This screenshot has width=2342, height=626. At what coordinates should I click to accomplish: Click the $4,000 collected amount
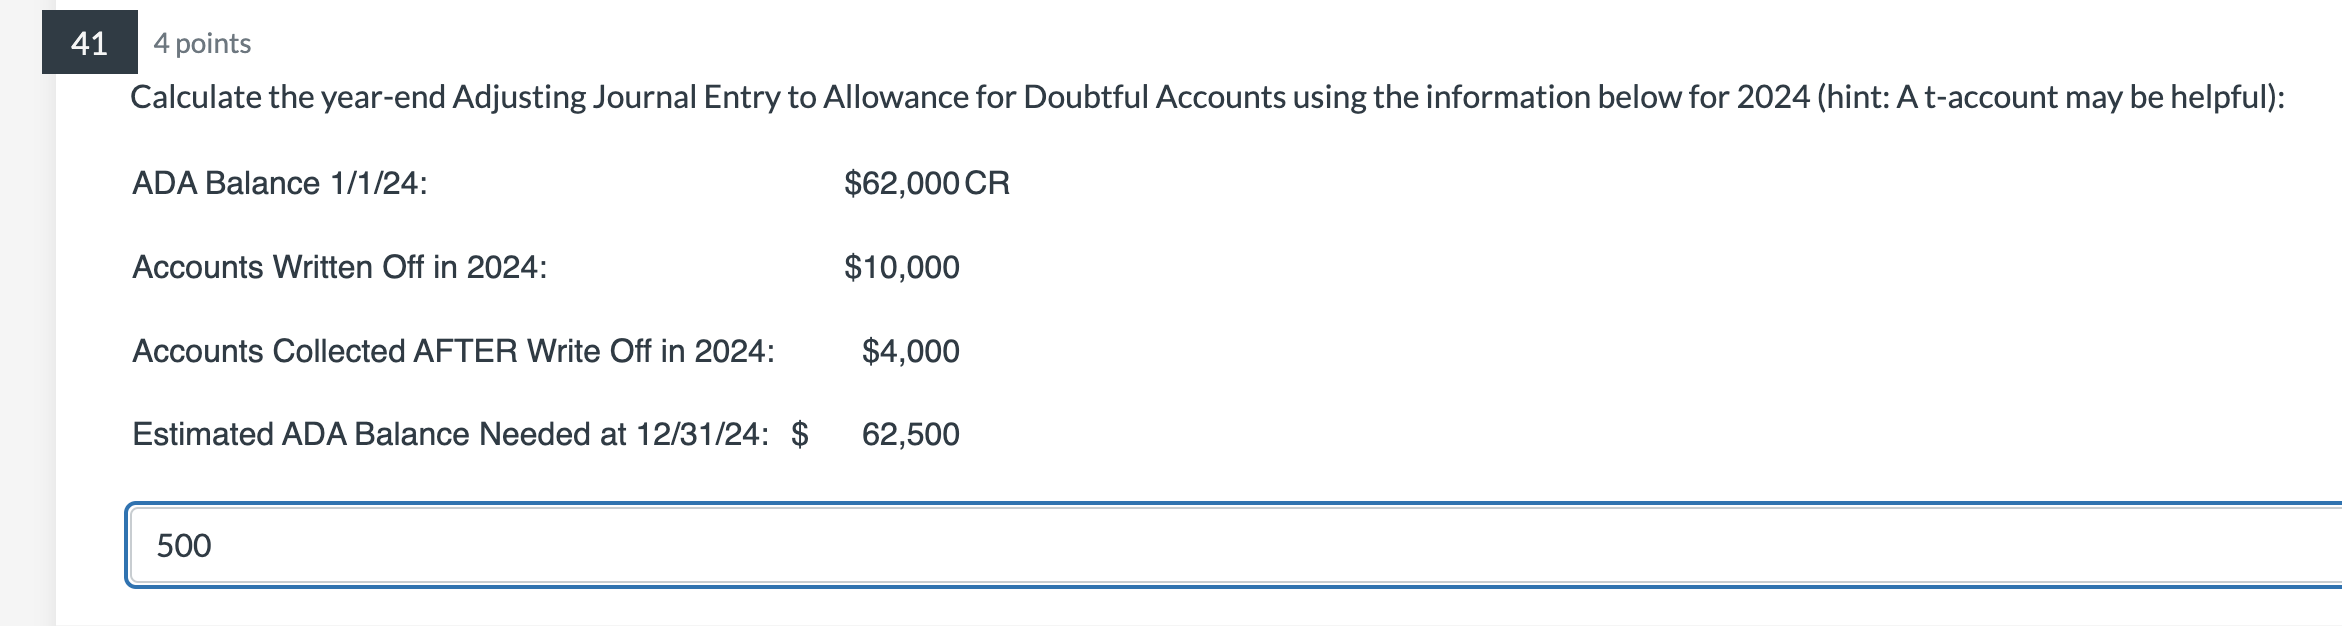[x=911, y=351]
